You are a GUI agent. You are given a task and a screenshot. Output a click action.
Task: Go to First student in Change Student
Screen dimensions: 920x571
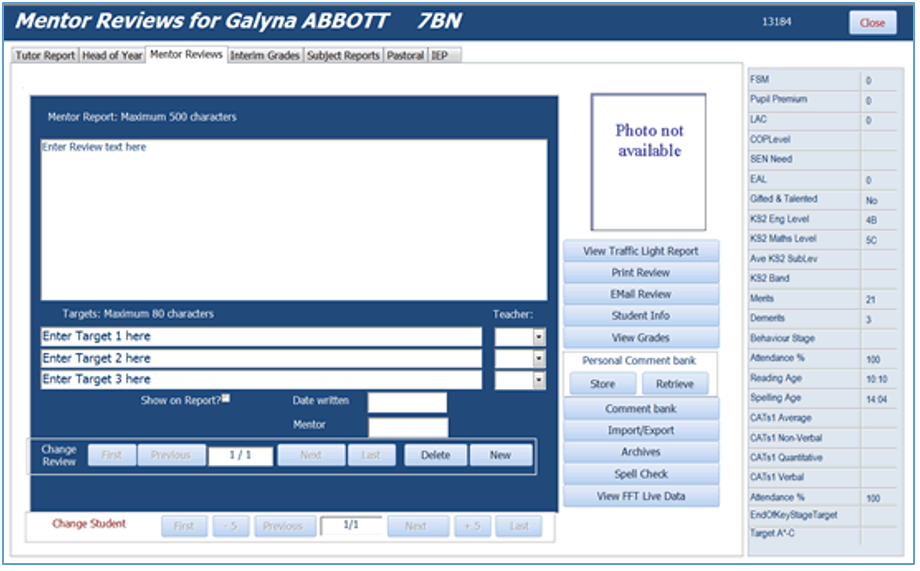click(184, 526)
